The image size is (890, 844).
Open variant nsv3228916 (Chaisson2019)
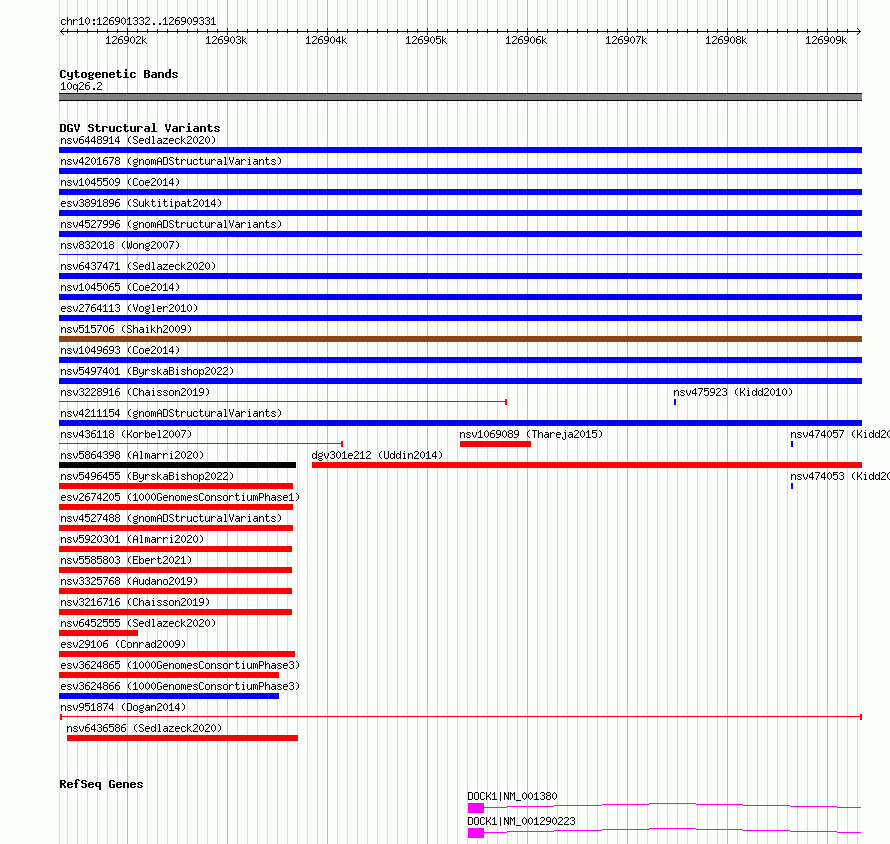pyautogui.click(x=135, y=392)
